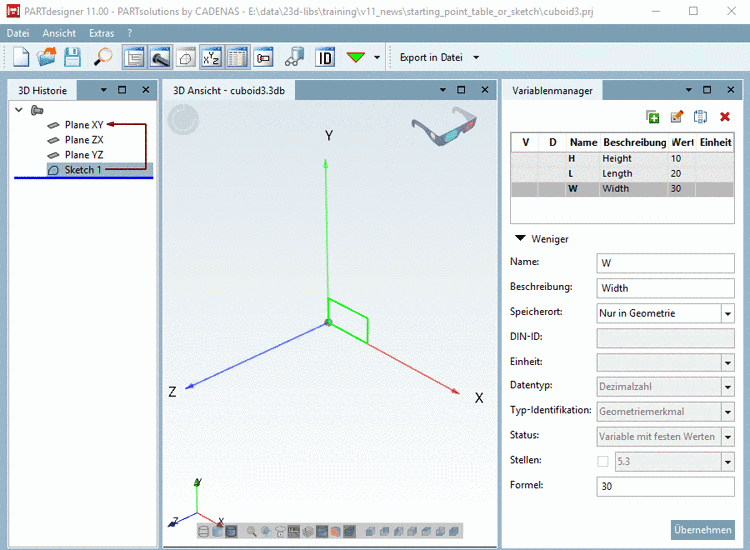Collapse the root node in 3D Historie
Viewport: 750px width, 550px height.
pyautogui.click(x=19, y=110)
